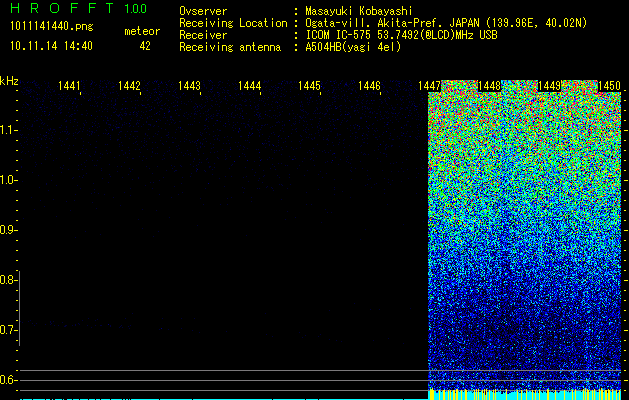The height and width of the screenshot is (400, 629).
Task: Click the 1445 time marker
Action: [310, 86]
